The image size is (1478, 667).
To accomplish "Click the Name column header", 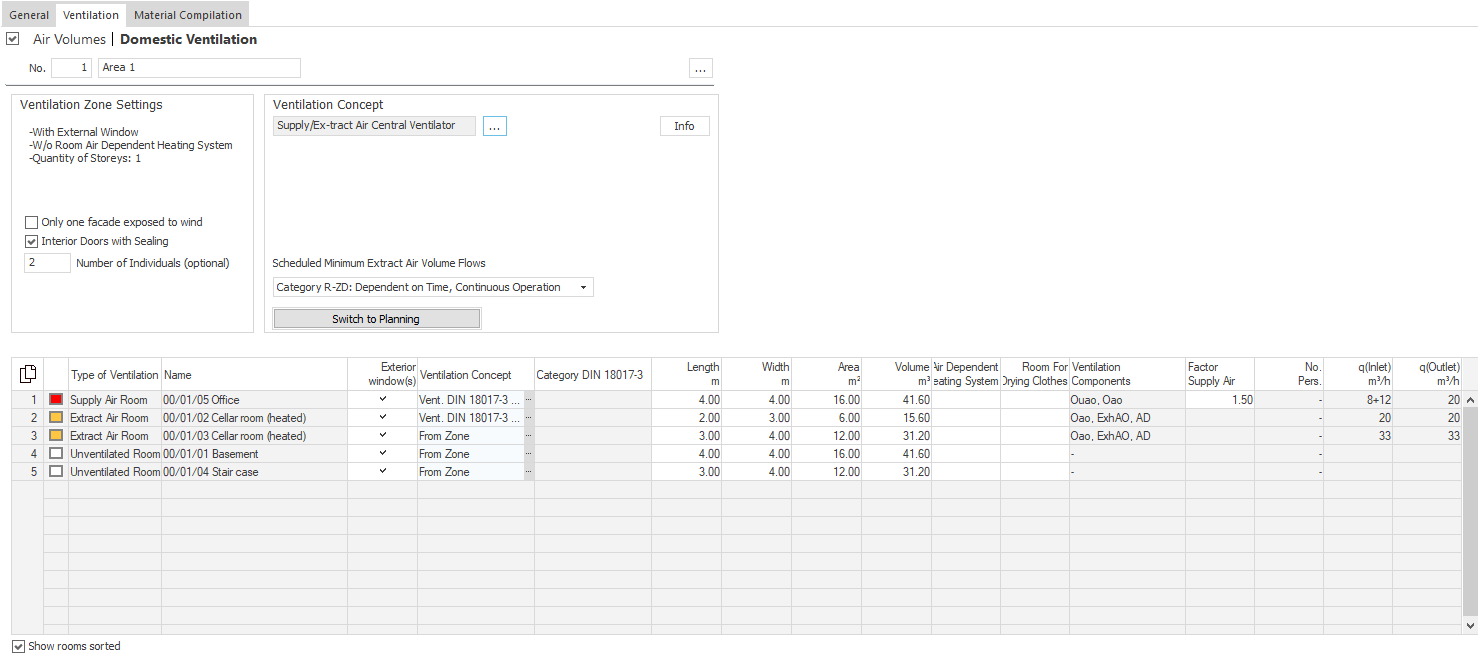I will point(254,375).
